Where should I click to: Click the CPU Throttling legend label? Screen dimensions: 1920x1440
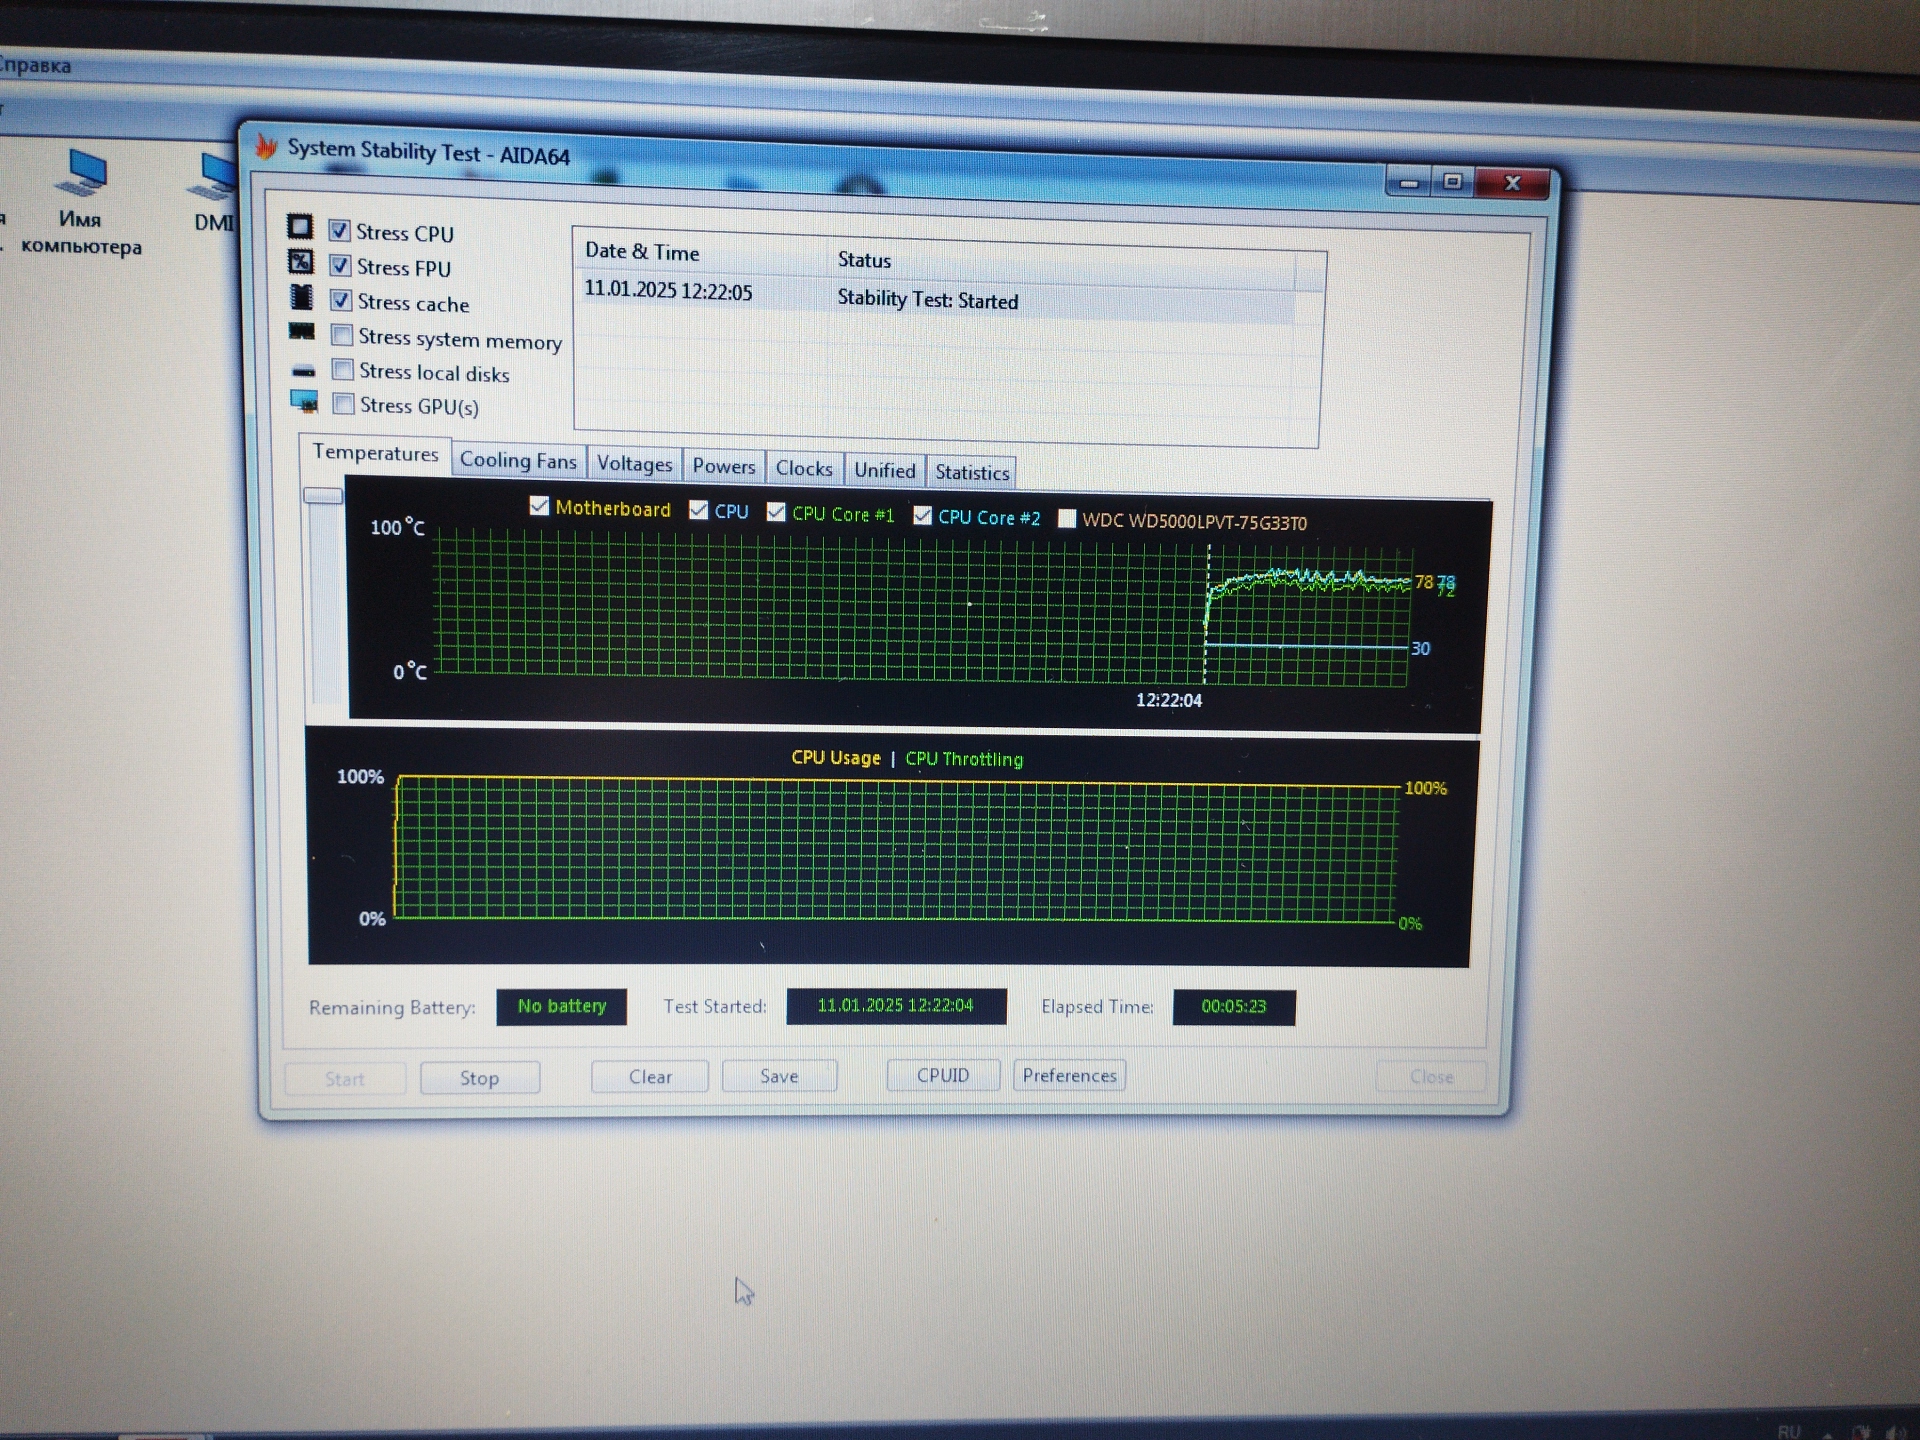coord(964,759)
